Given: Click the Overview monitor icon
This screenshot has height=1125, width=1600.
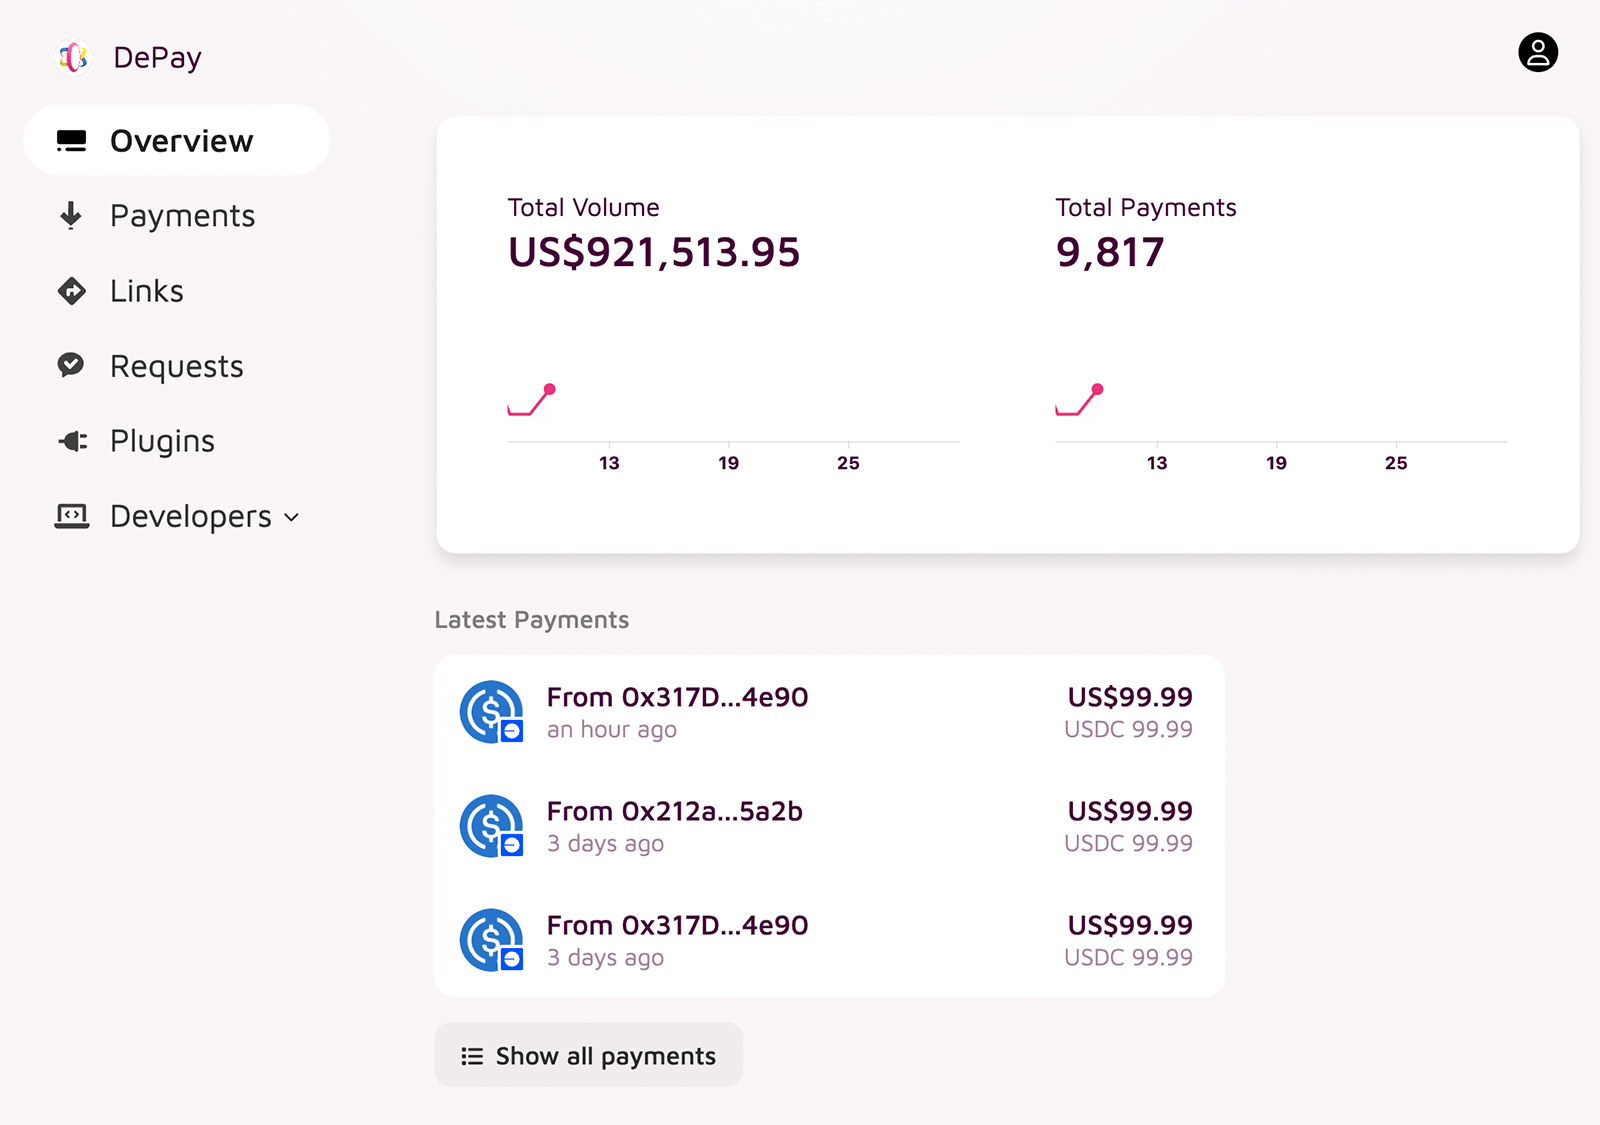Looking at the screenshot, I should 72,141.
